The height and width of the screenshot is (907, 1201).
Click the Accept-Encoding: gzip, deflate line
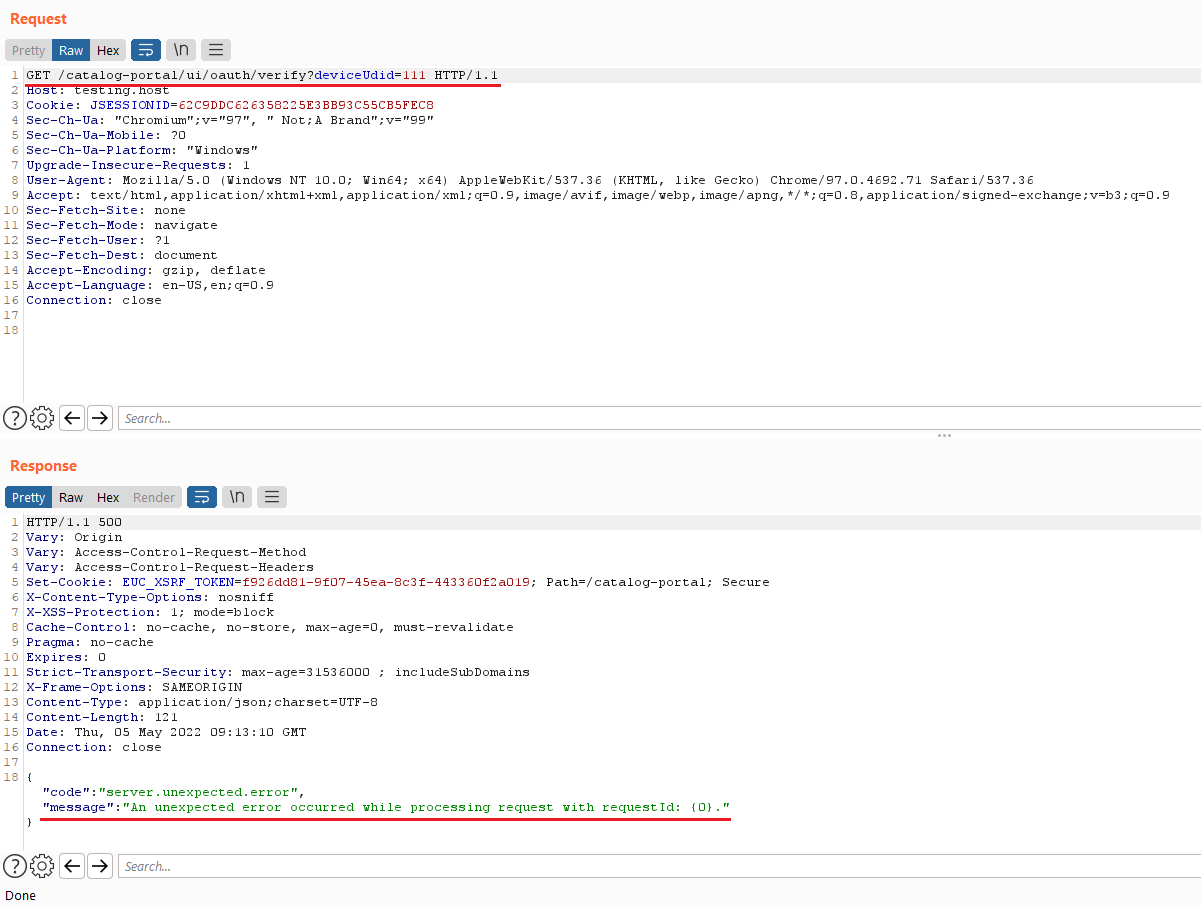(146, 270)
